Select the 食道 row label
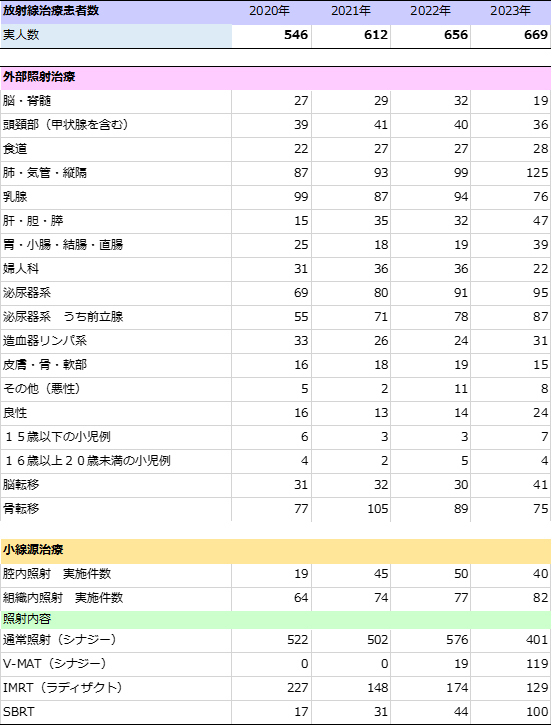 [x=15, y=149]
